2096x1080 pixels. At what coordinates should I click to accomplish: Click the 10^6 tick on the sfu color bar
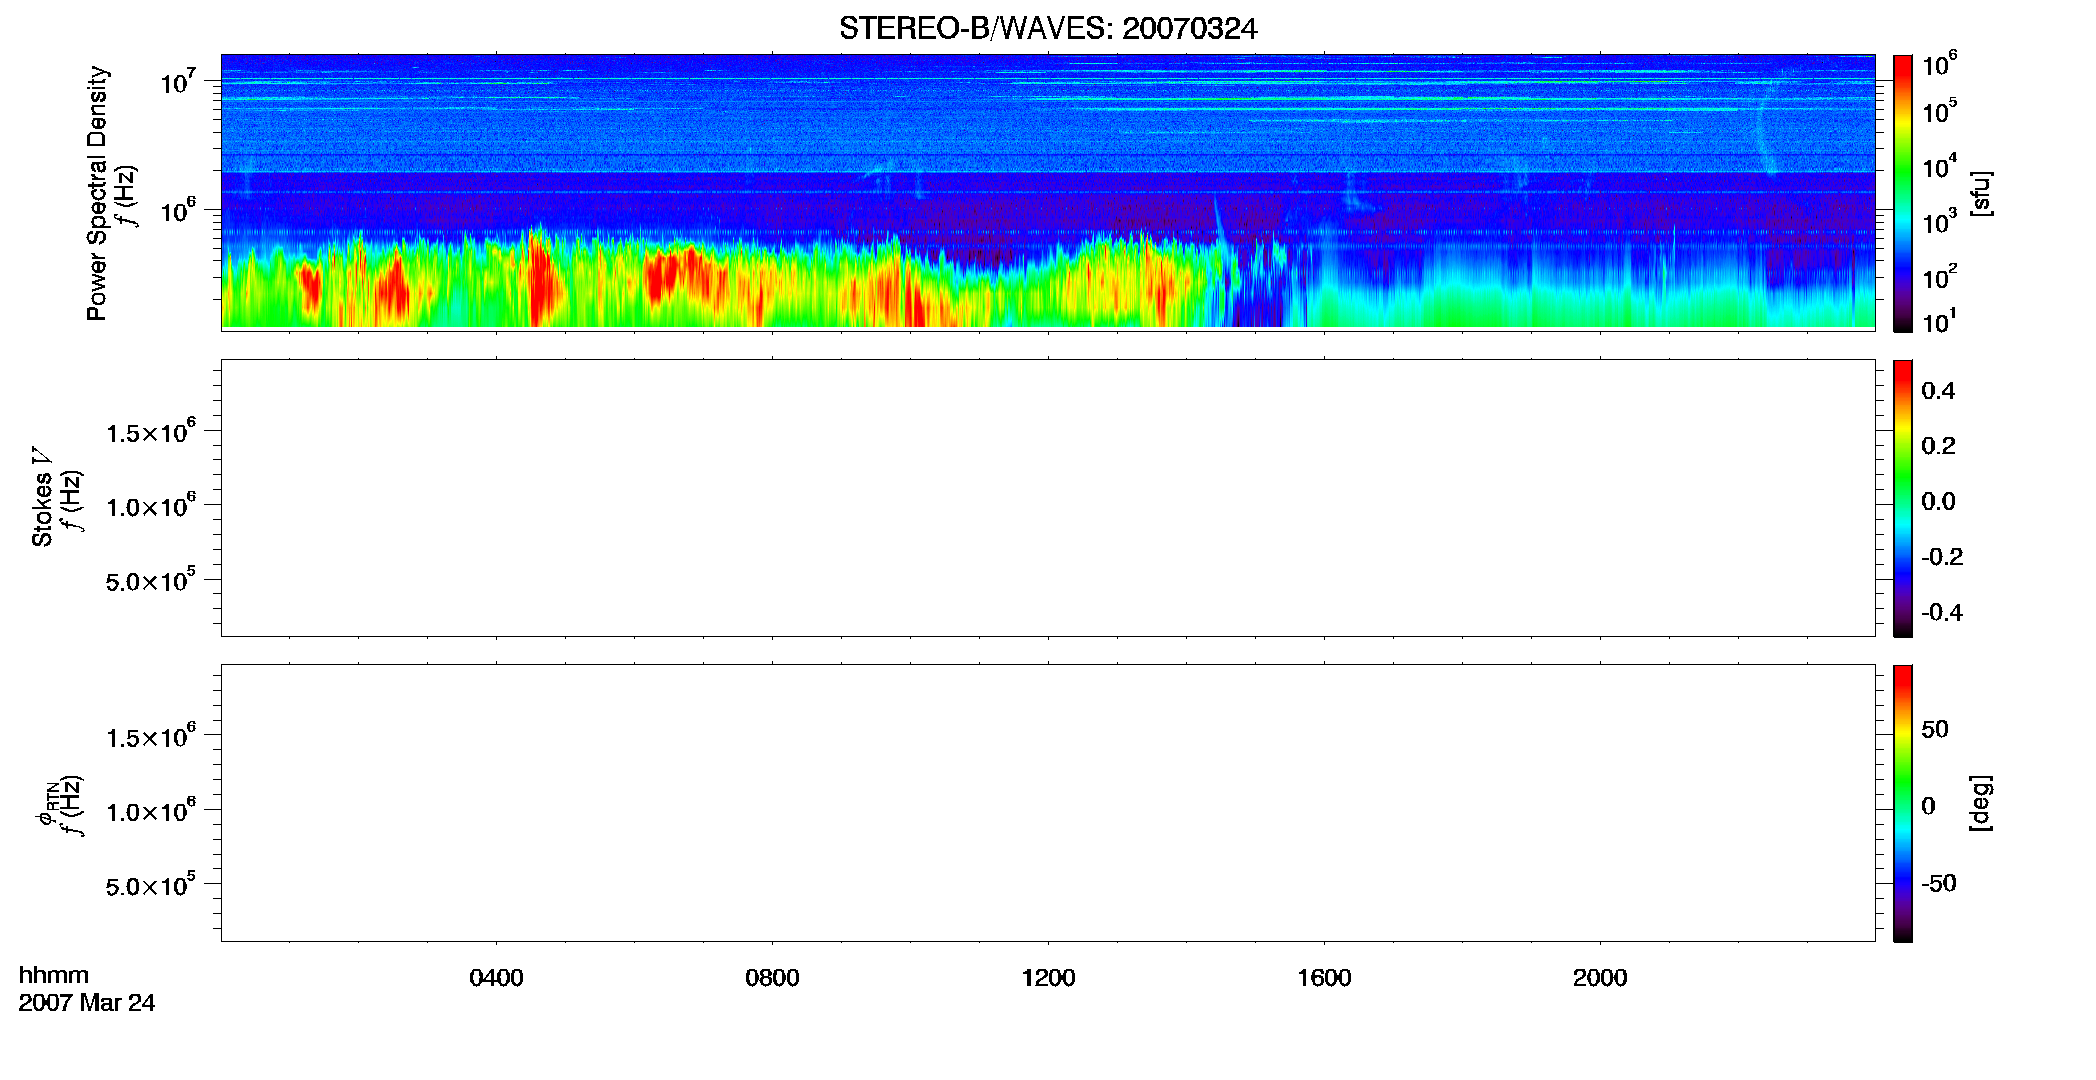1940,66
